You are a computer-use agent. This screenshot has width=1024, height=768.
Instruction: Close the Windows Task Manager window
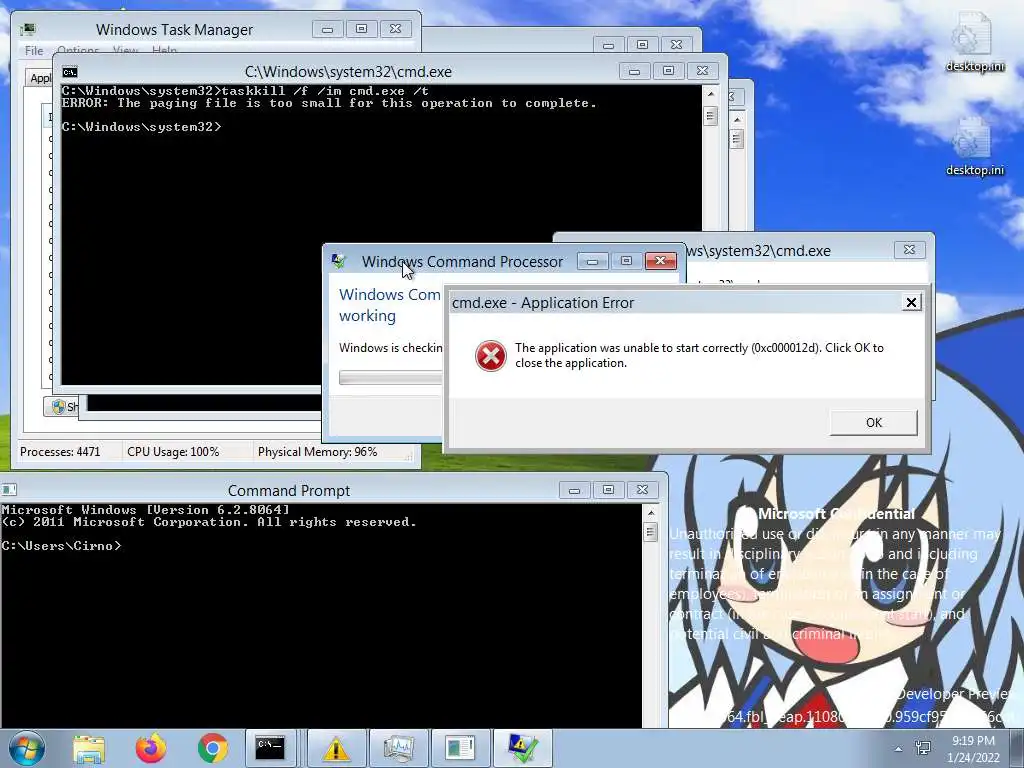395,29
